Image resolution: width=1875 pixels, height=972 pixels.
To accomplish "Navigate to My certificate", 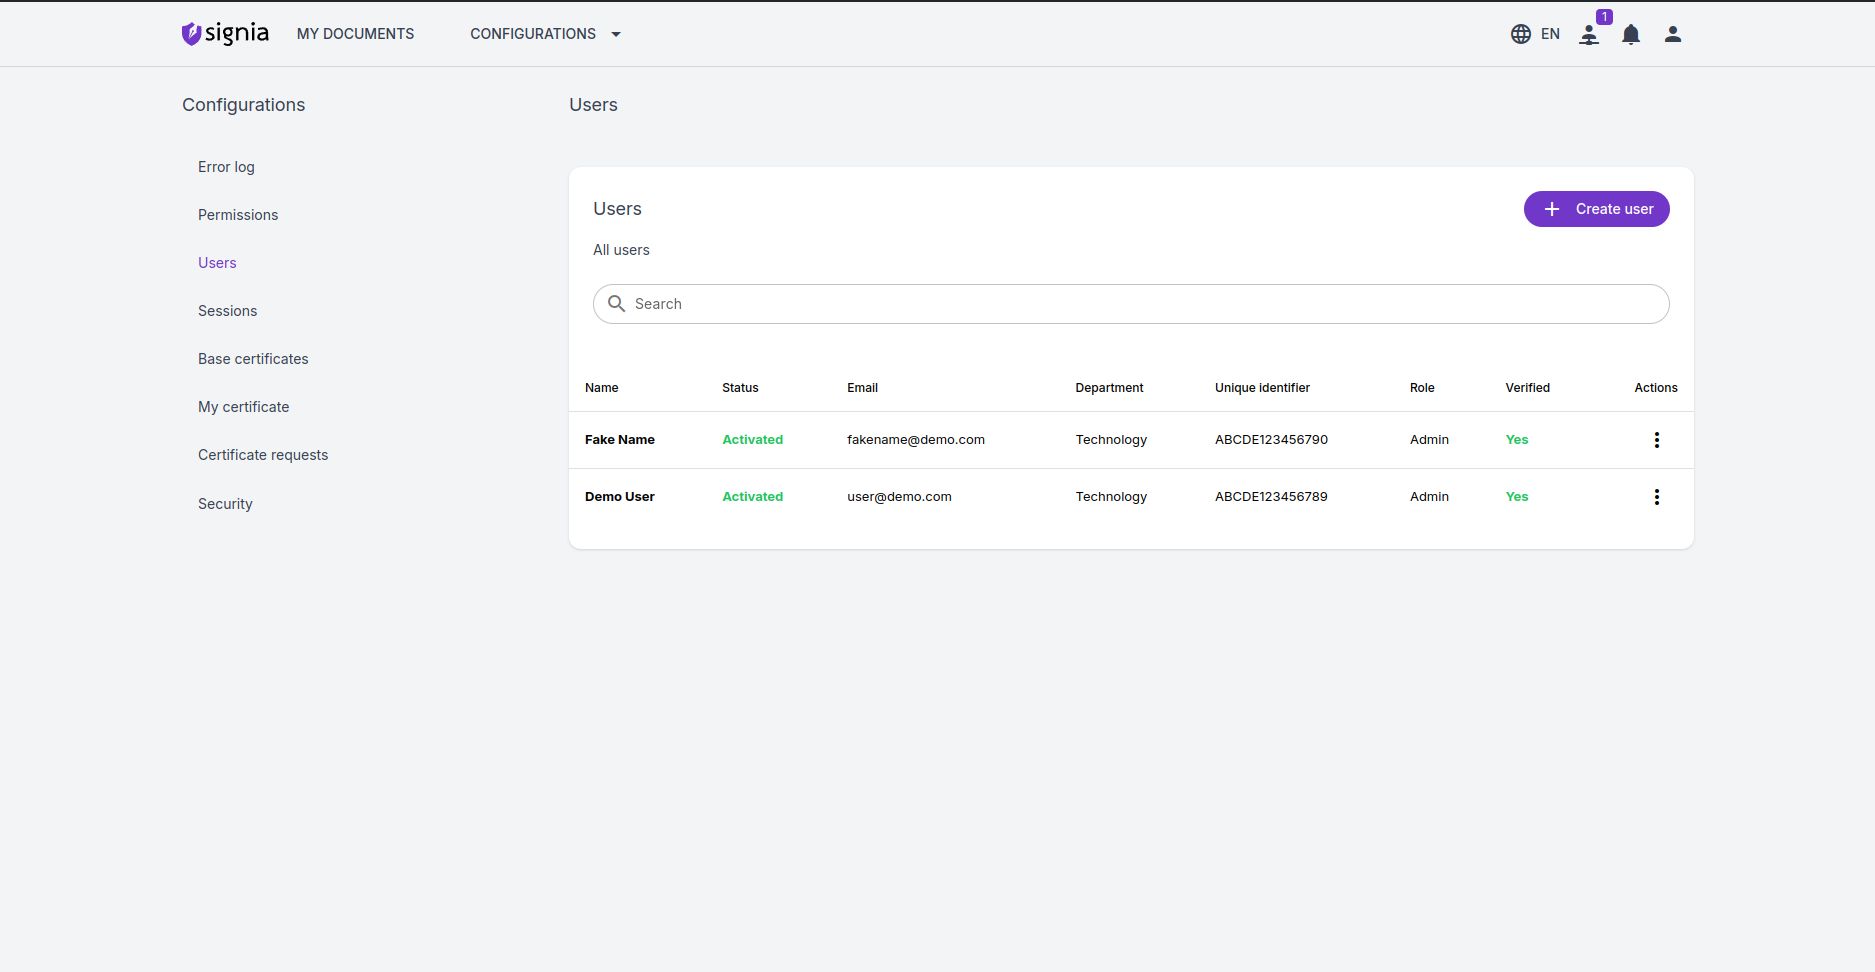I will coord(243,407).
